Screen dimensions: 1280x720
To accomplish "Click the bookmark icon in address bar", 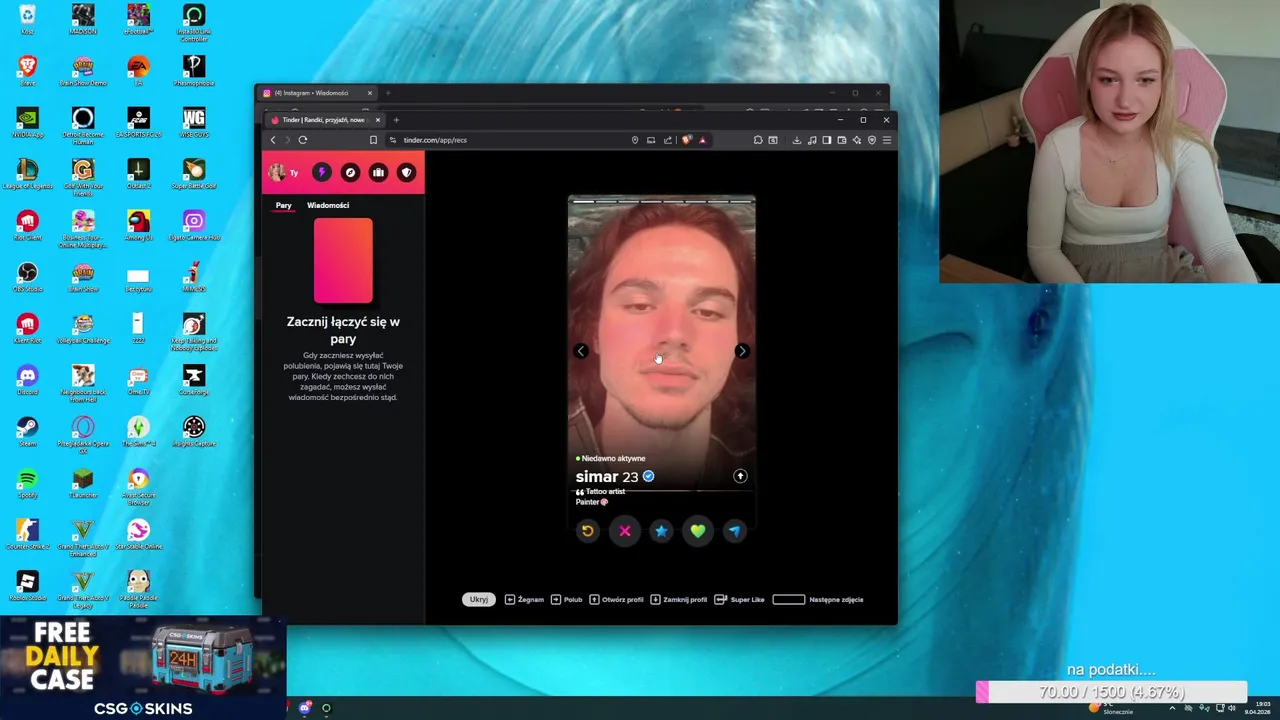I will (373, 140).
